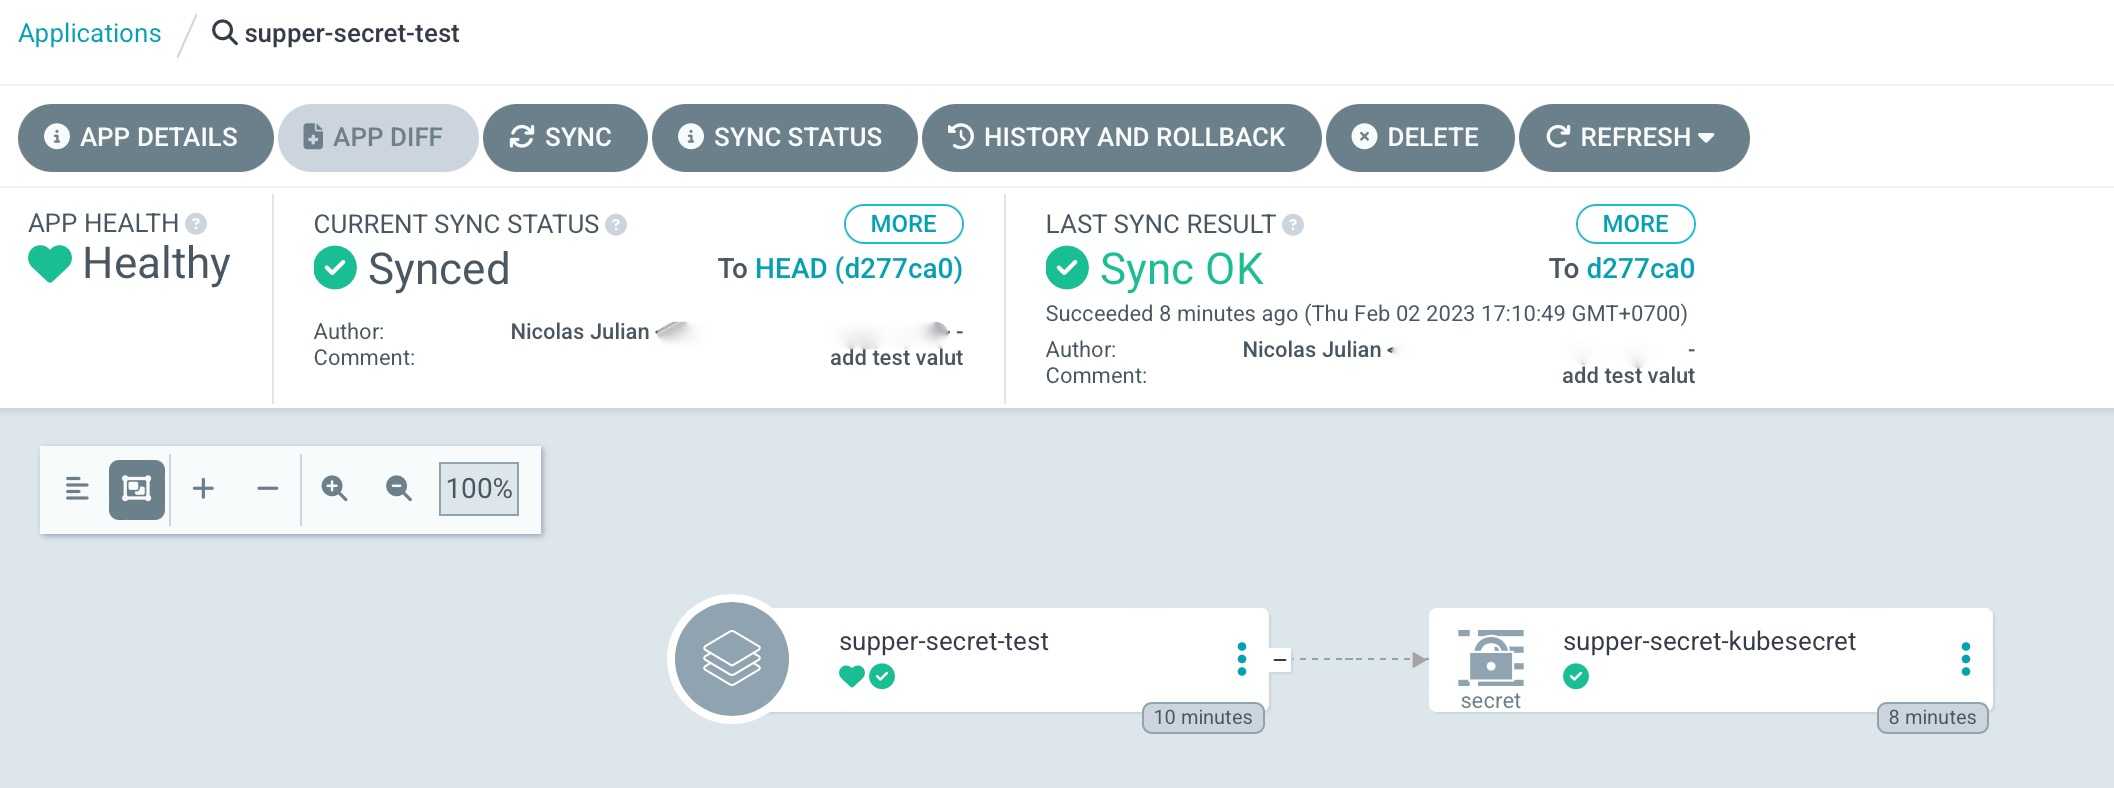Click the compact tree layout icon
The width and height of the screenshot is (2114, 788).
[77, 489]
